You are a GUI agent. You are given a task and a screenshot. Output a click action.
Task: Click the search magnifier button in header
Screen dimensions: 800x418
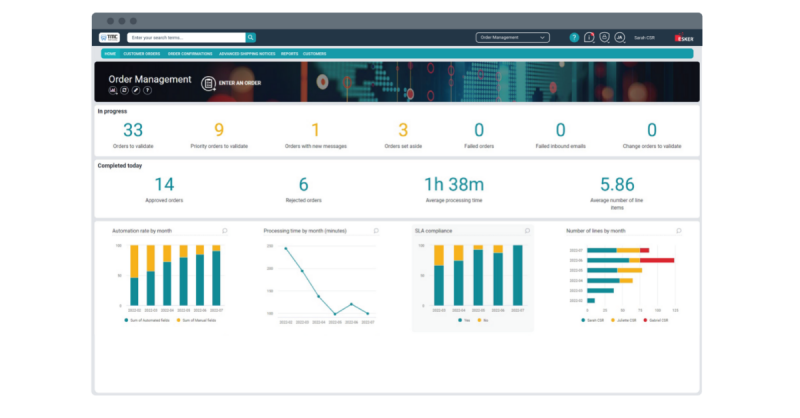(x=251, y=37)
